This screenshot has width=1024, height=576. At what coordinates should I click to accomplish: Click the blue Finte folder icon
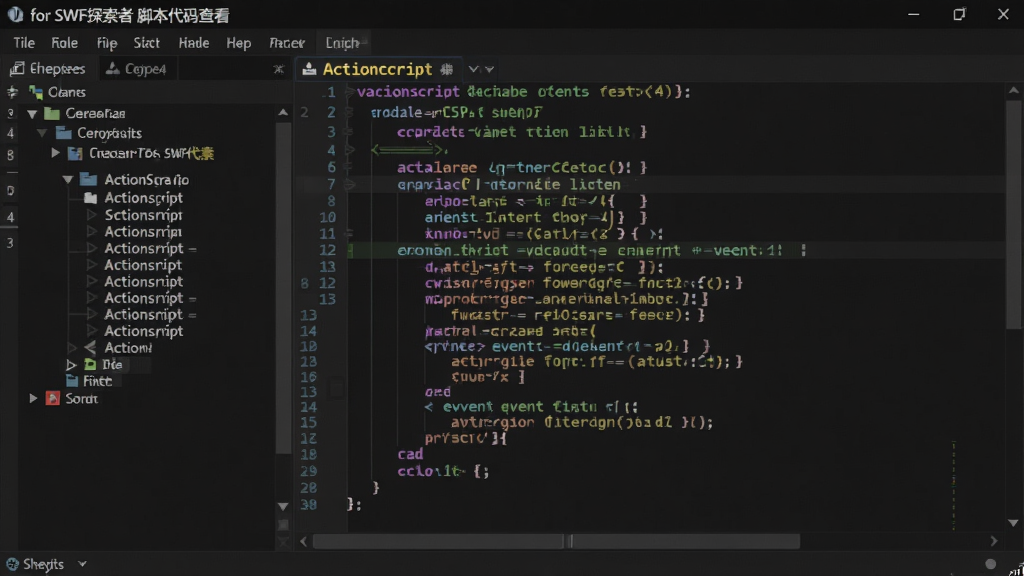click(72, 381)
